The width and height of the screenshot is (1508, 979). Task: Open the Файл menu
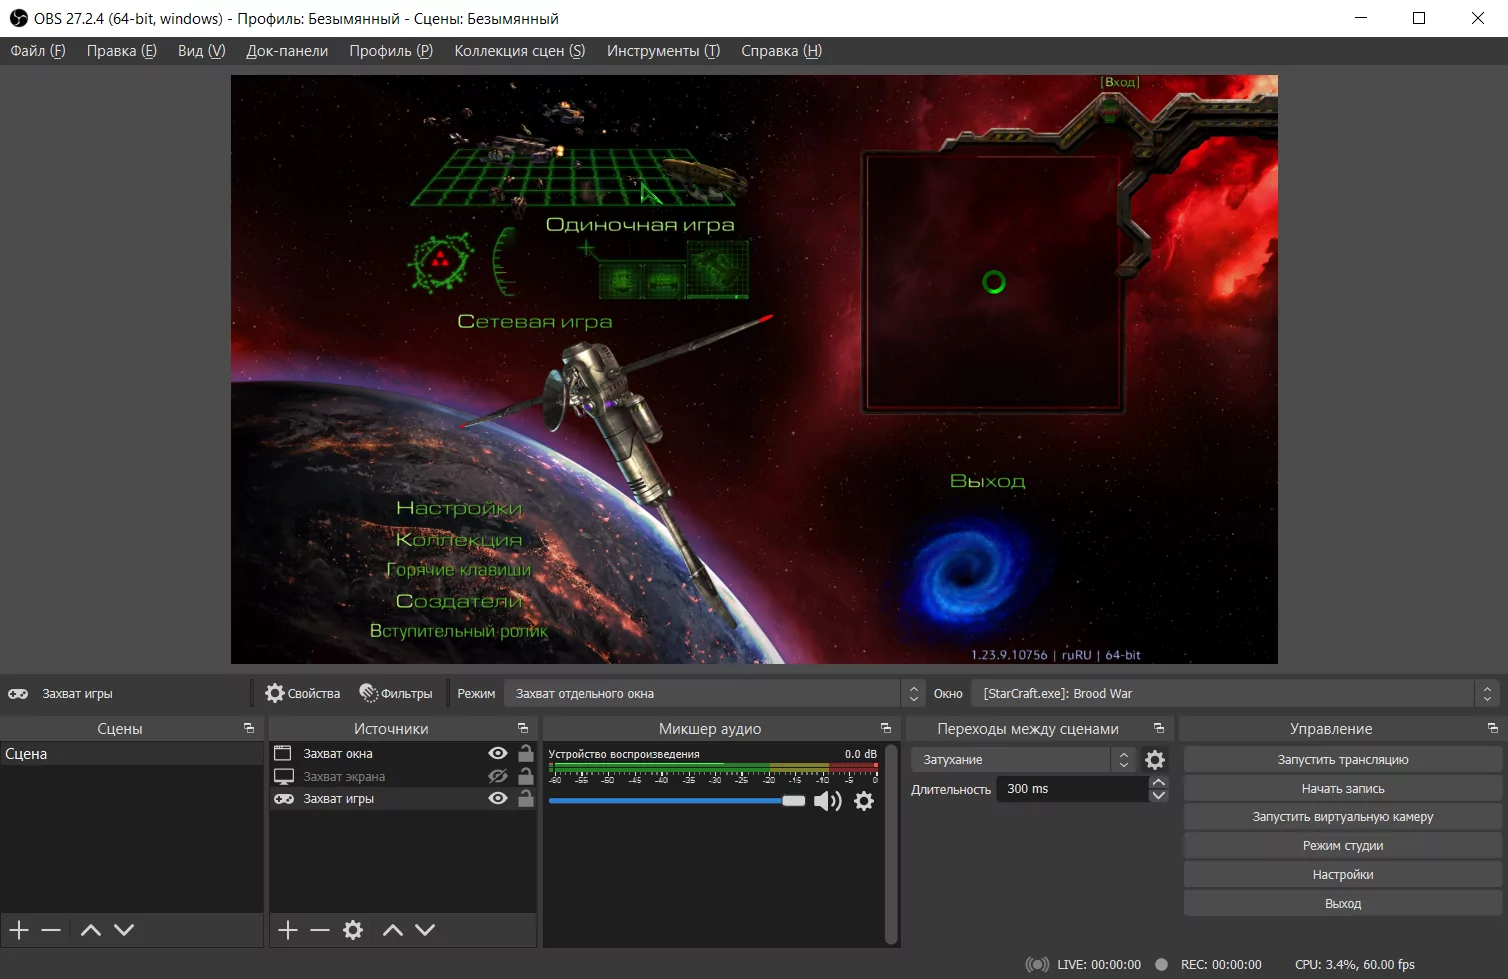coord(38,51)
